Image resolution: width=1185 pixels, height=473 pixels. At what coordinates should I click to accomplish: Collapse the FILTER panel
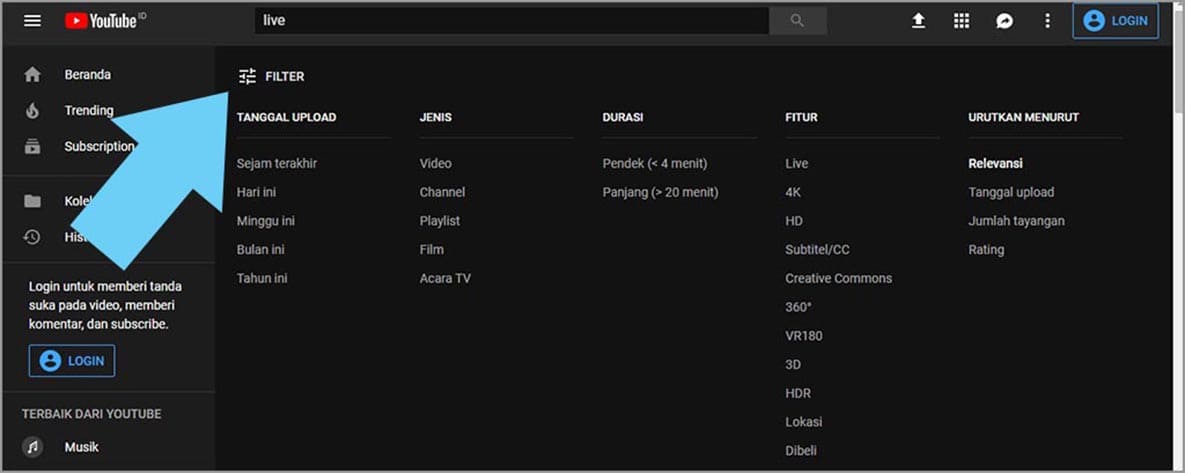coord(271,77)
